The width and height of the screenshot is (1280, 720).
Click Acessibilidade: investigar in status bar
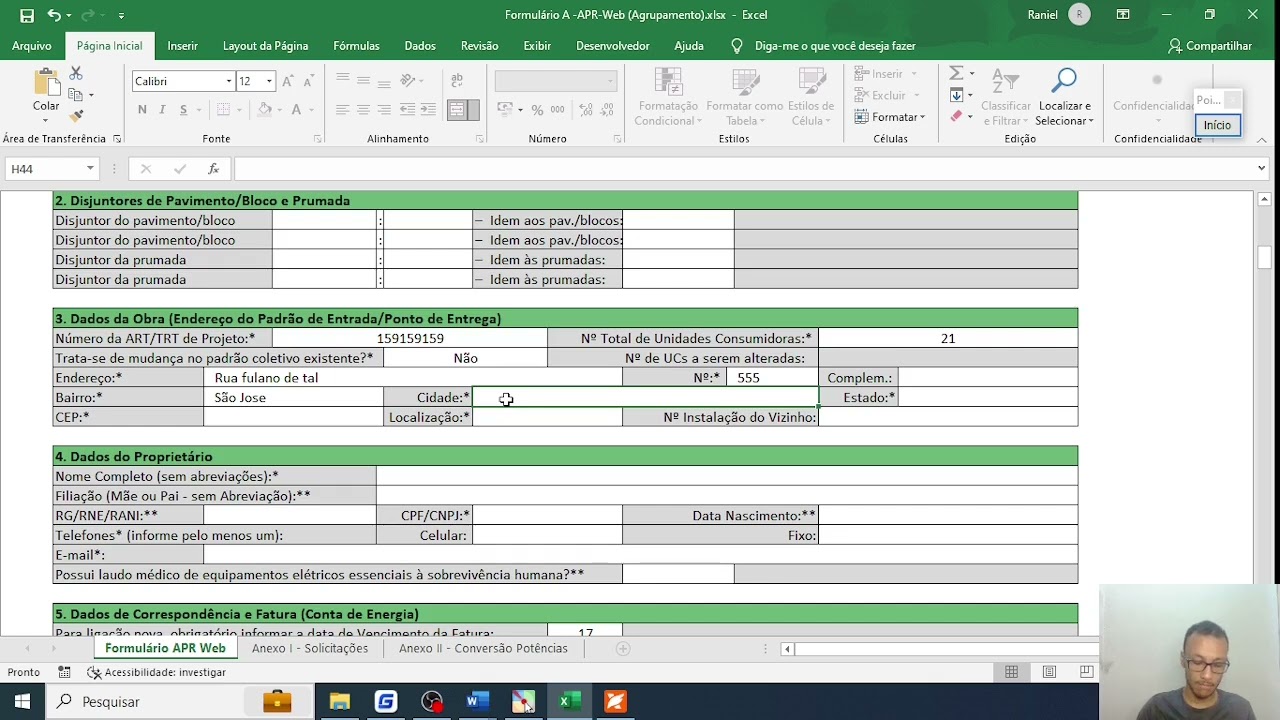[157, 672]
